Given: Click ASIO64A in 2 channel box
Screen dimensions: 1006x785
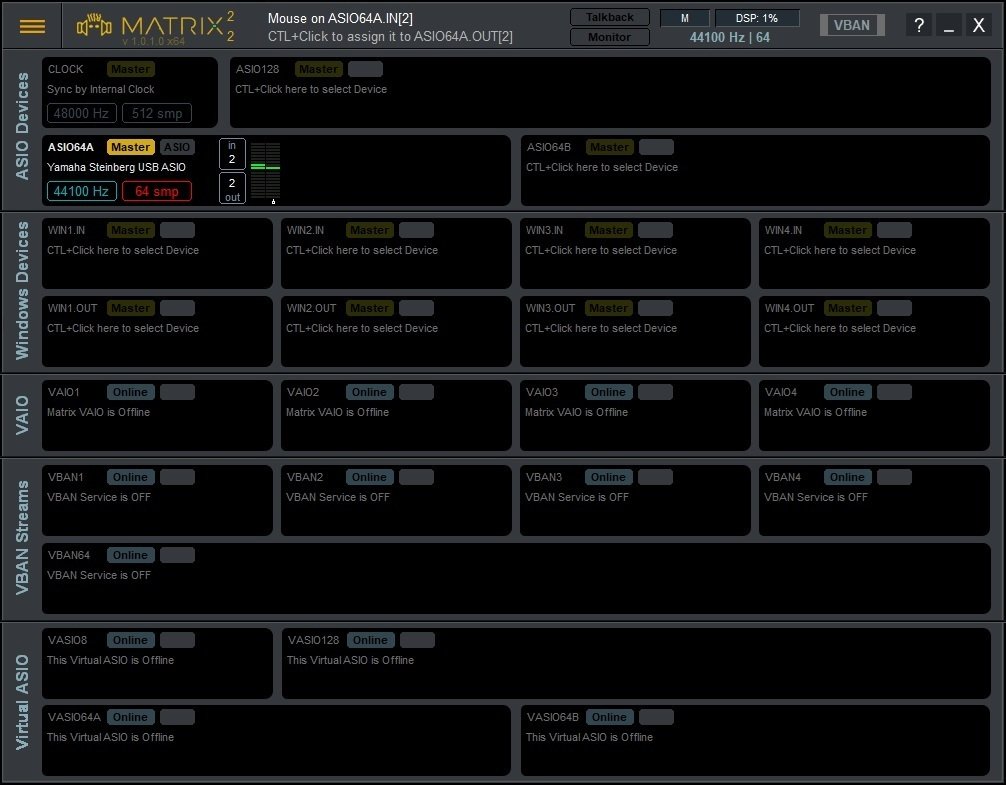Looking at the screenshot, I should [x=232, y=153].
